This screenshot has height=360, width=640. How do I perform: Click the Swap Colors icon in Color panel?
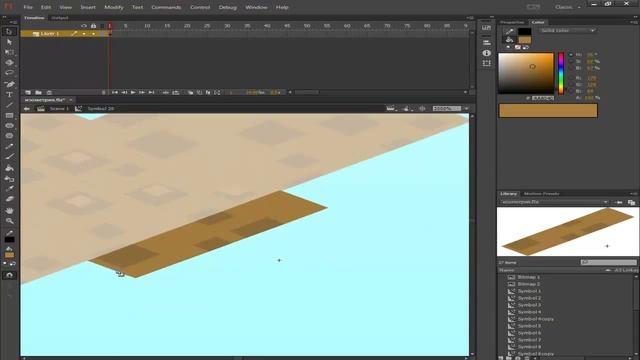(x=526, y=47)
